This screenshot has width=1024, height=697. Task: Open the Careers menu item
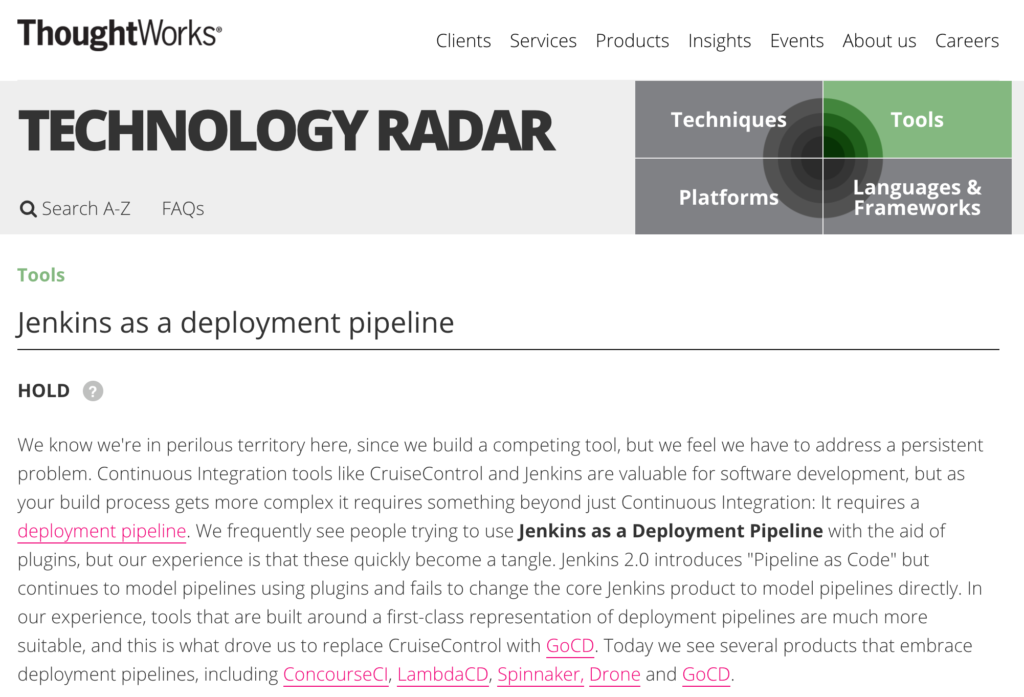[x=967, y=41]
